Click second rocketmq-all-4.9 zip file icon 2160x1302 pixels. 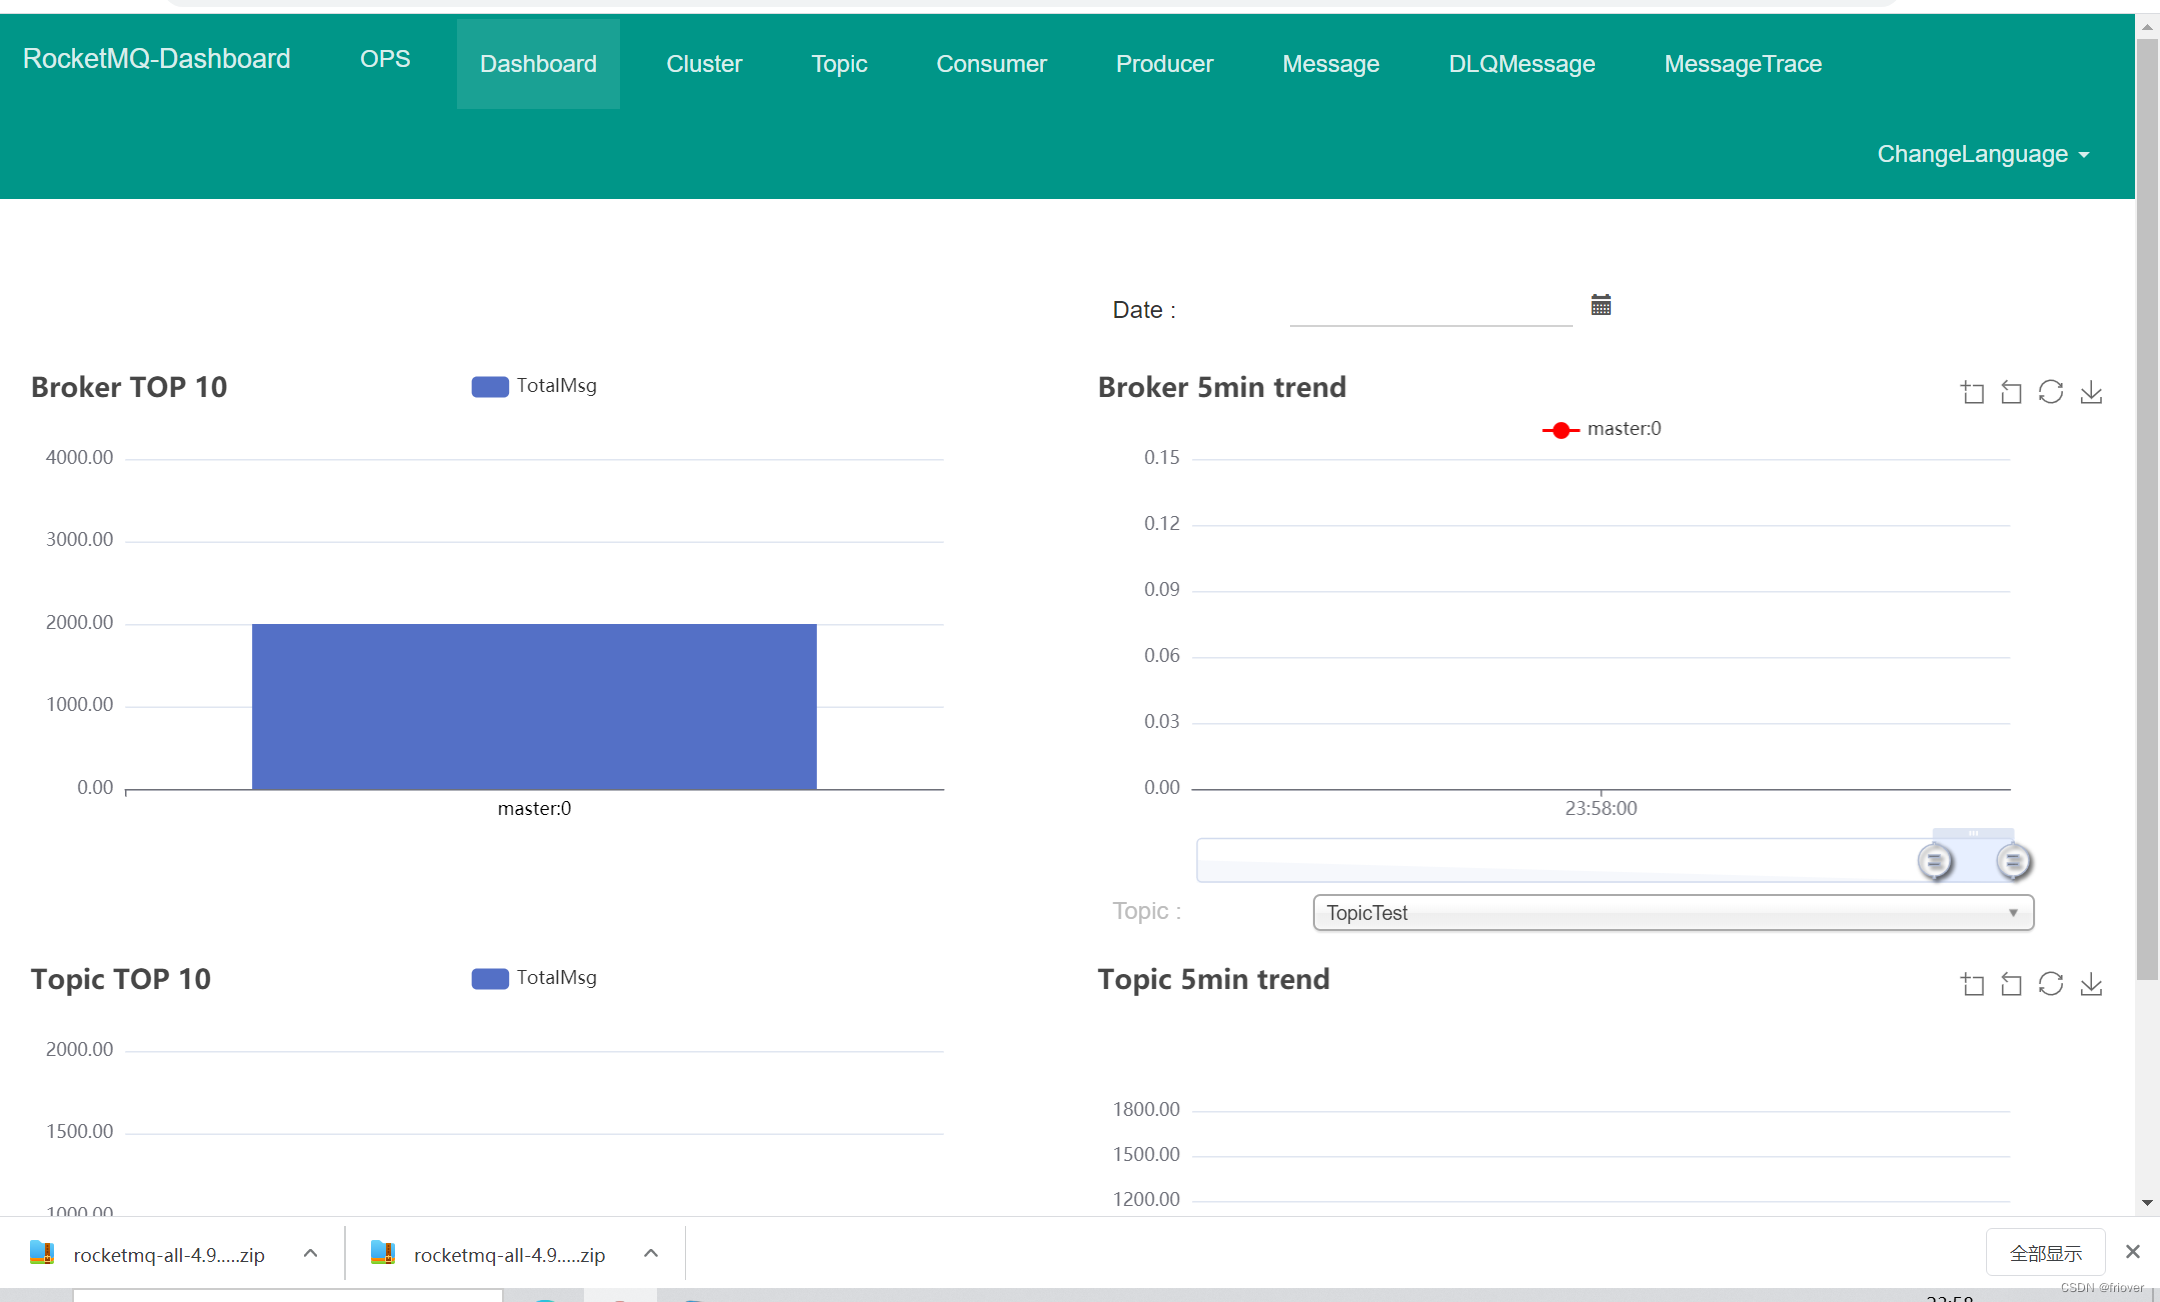[383, 1252]
